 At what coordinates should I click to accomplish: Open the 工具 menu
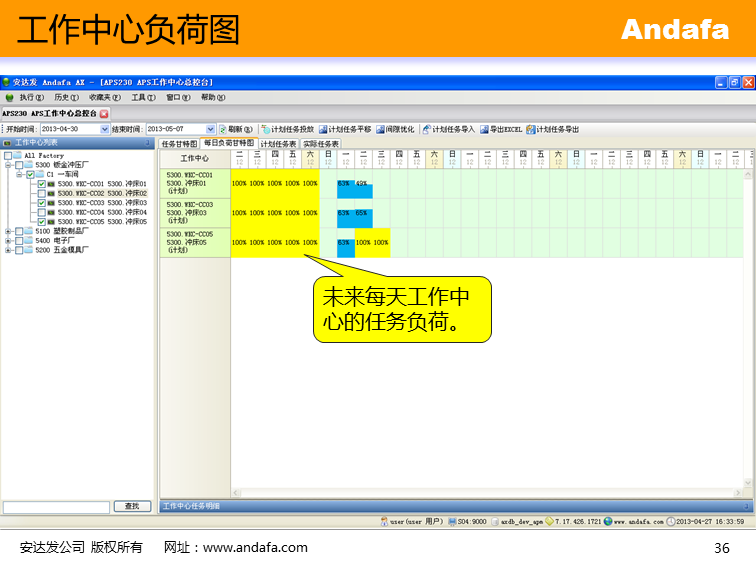[143, 98]
